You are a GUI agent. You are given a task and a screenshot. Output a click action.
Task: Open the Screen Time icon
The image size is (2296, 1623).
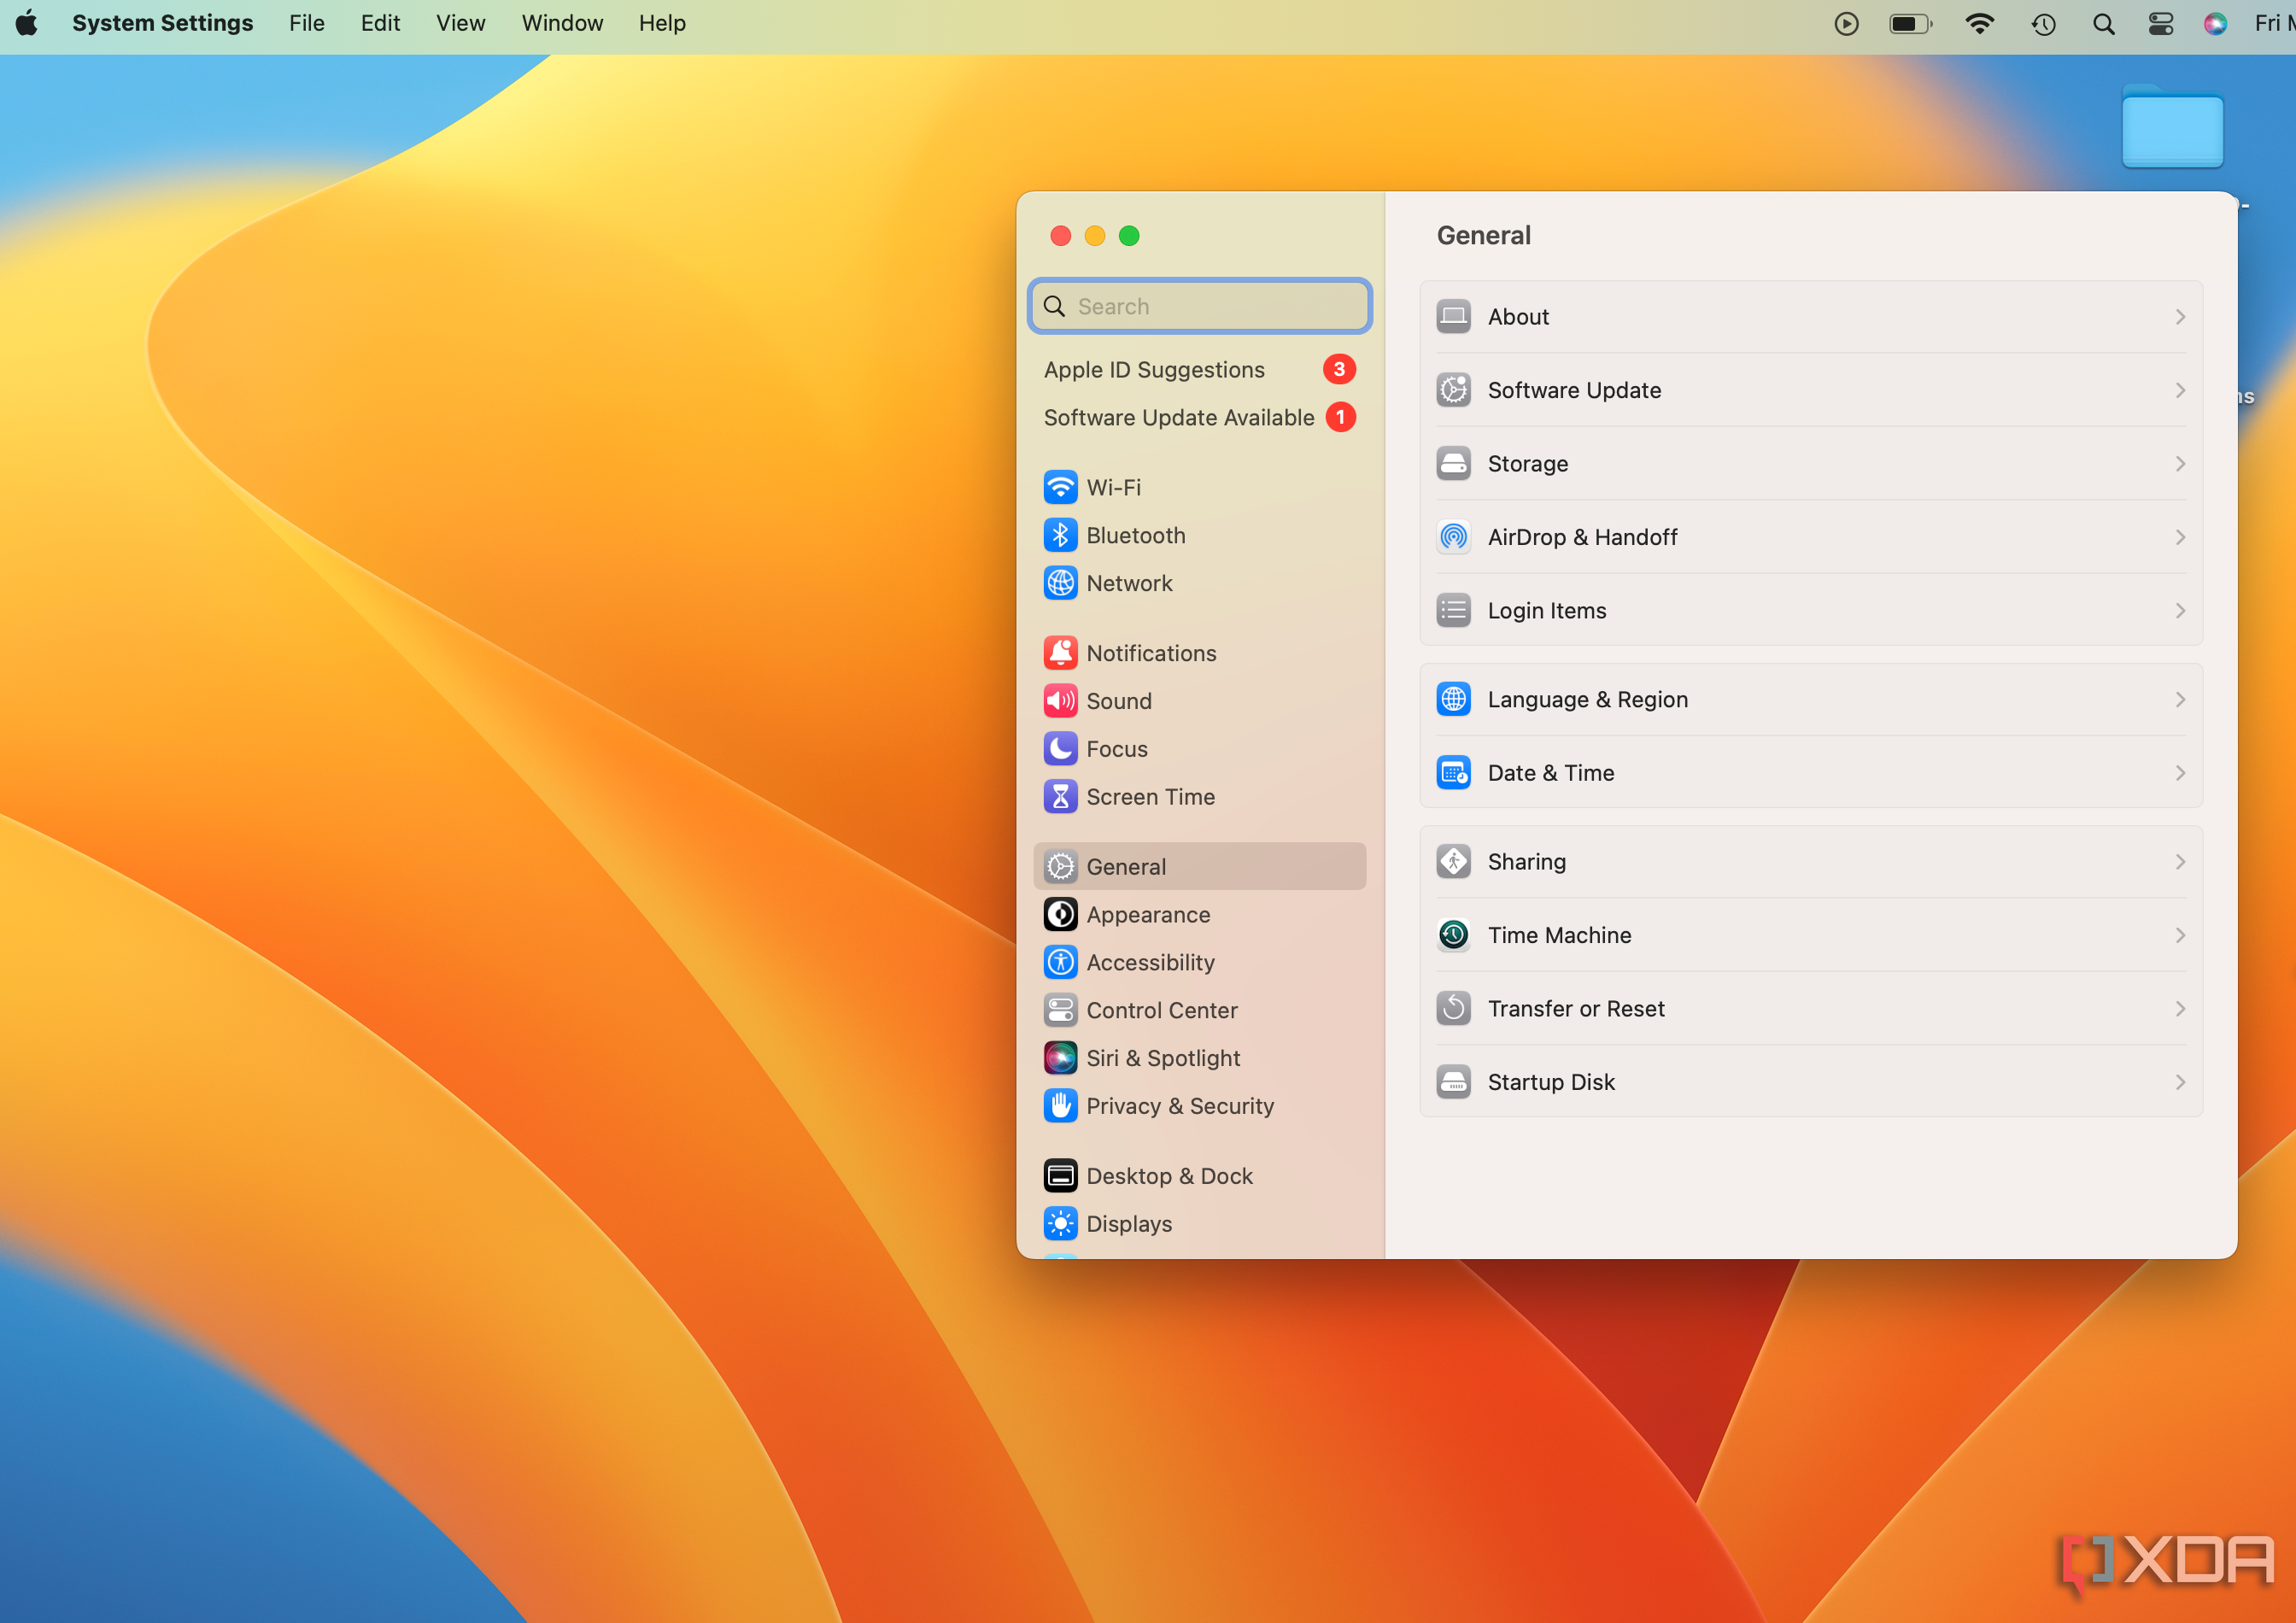1059,795
